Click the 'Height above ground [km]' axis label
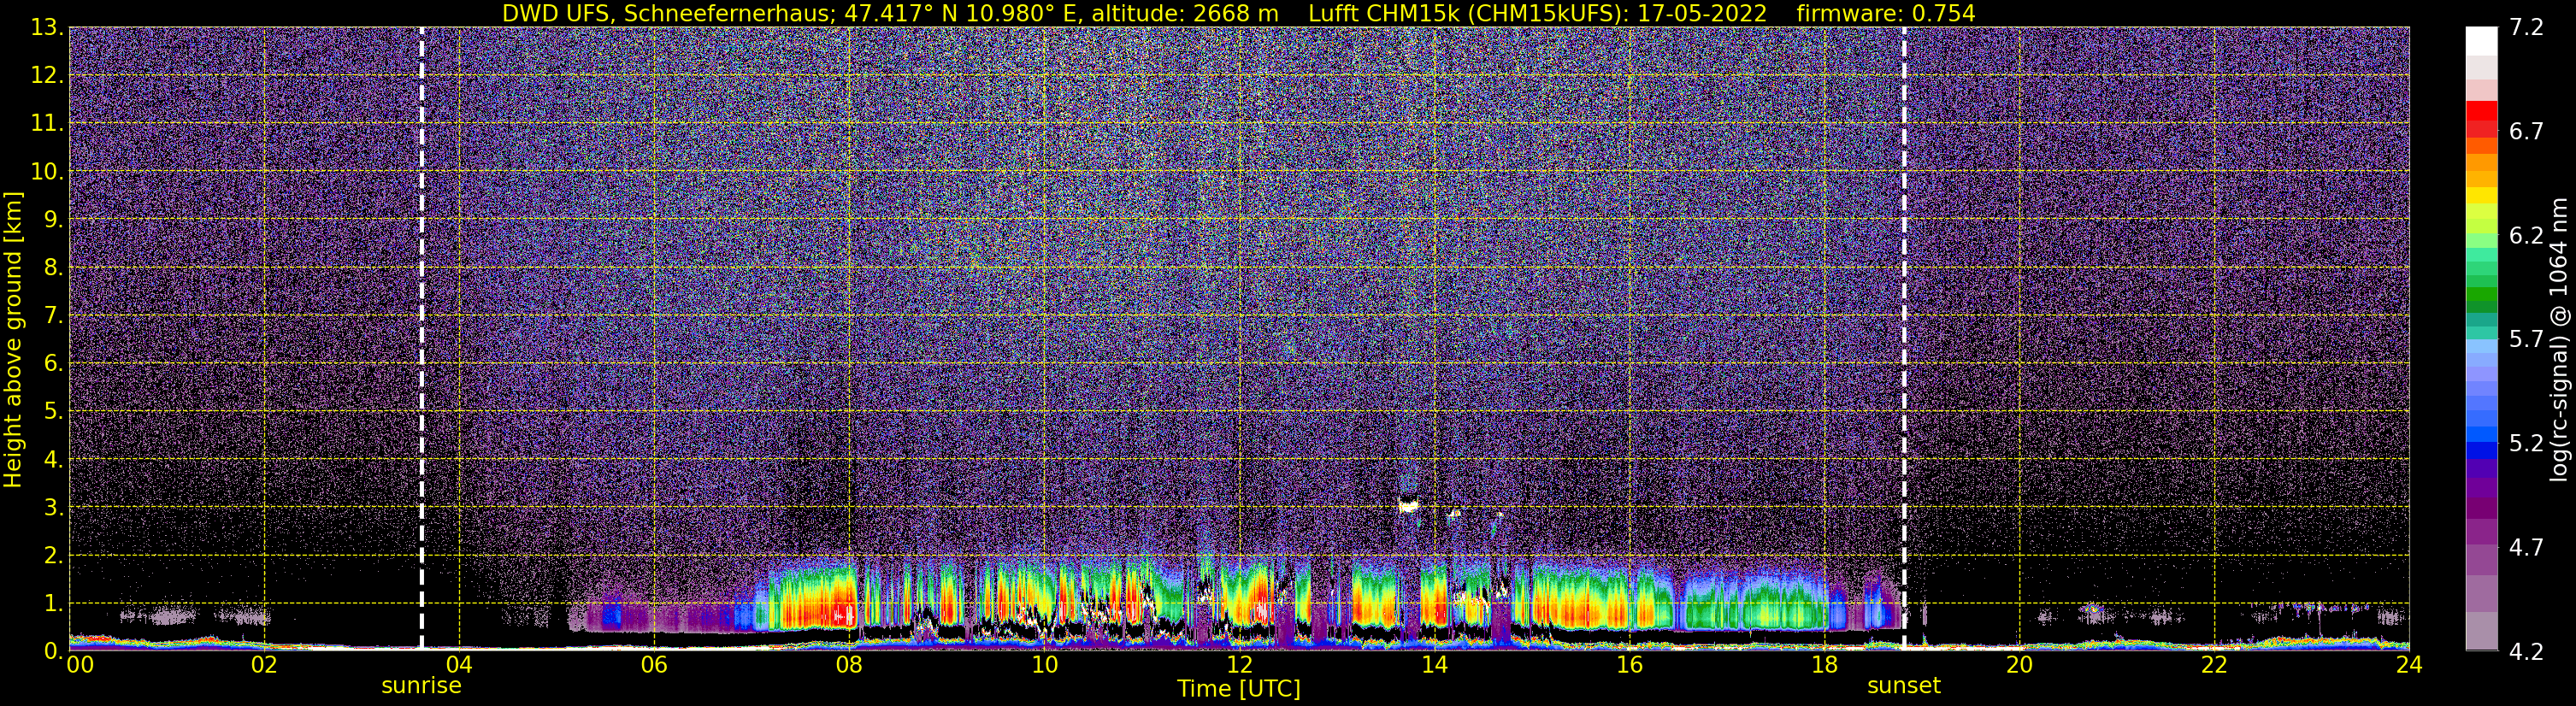 tap(13, 339)
